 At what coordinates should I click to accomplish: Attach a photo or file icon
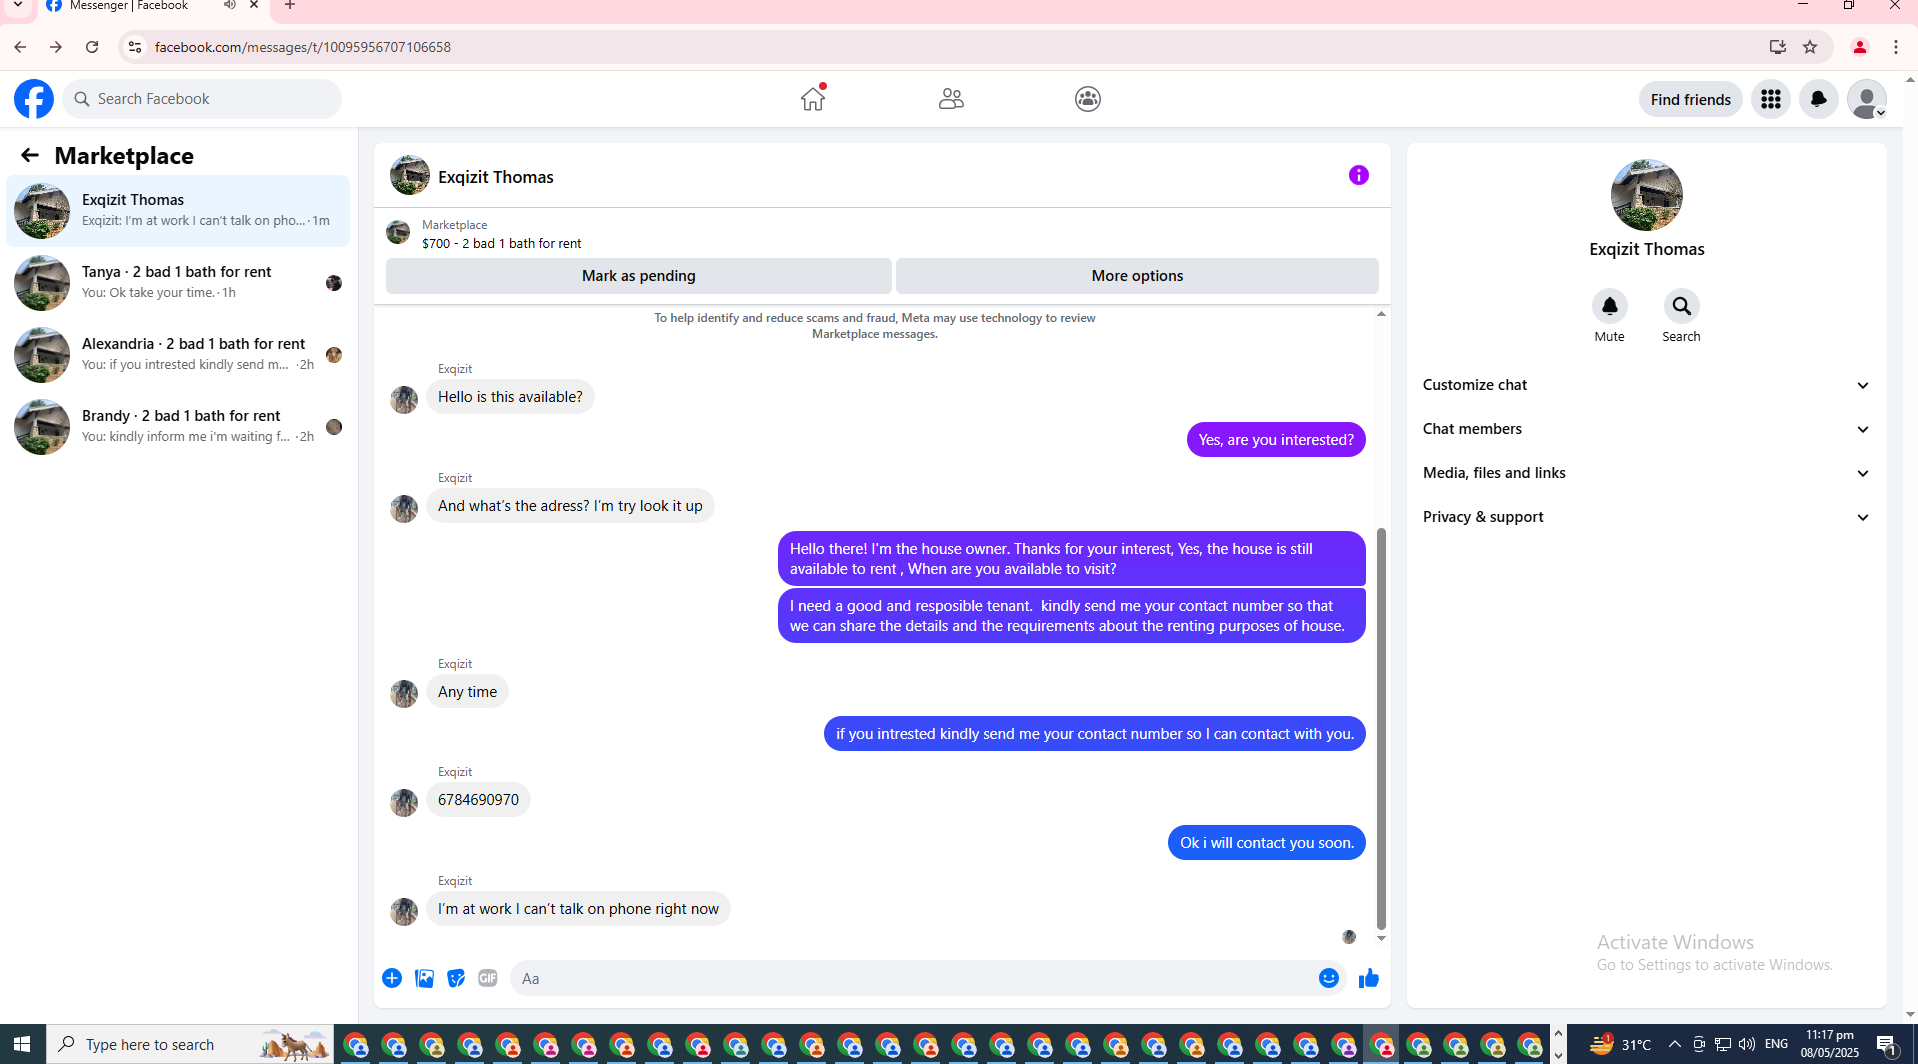click(x=424, y=978)
